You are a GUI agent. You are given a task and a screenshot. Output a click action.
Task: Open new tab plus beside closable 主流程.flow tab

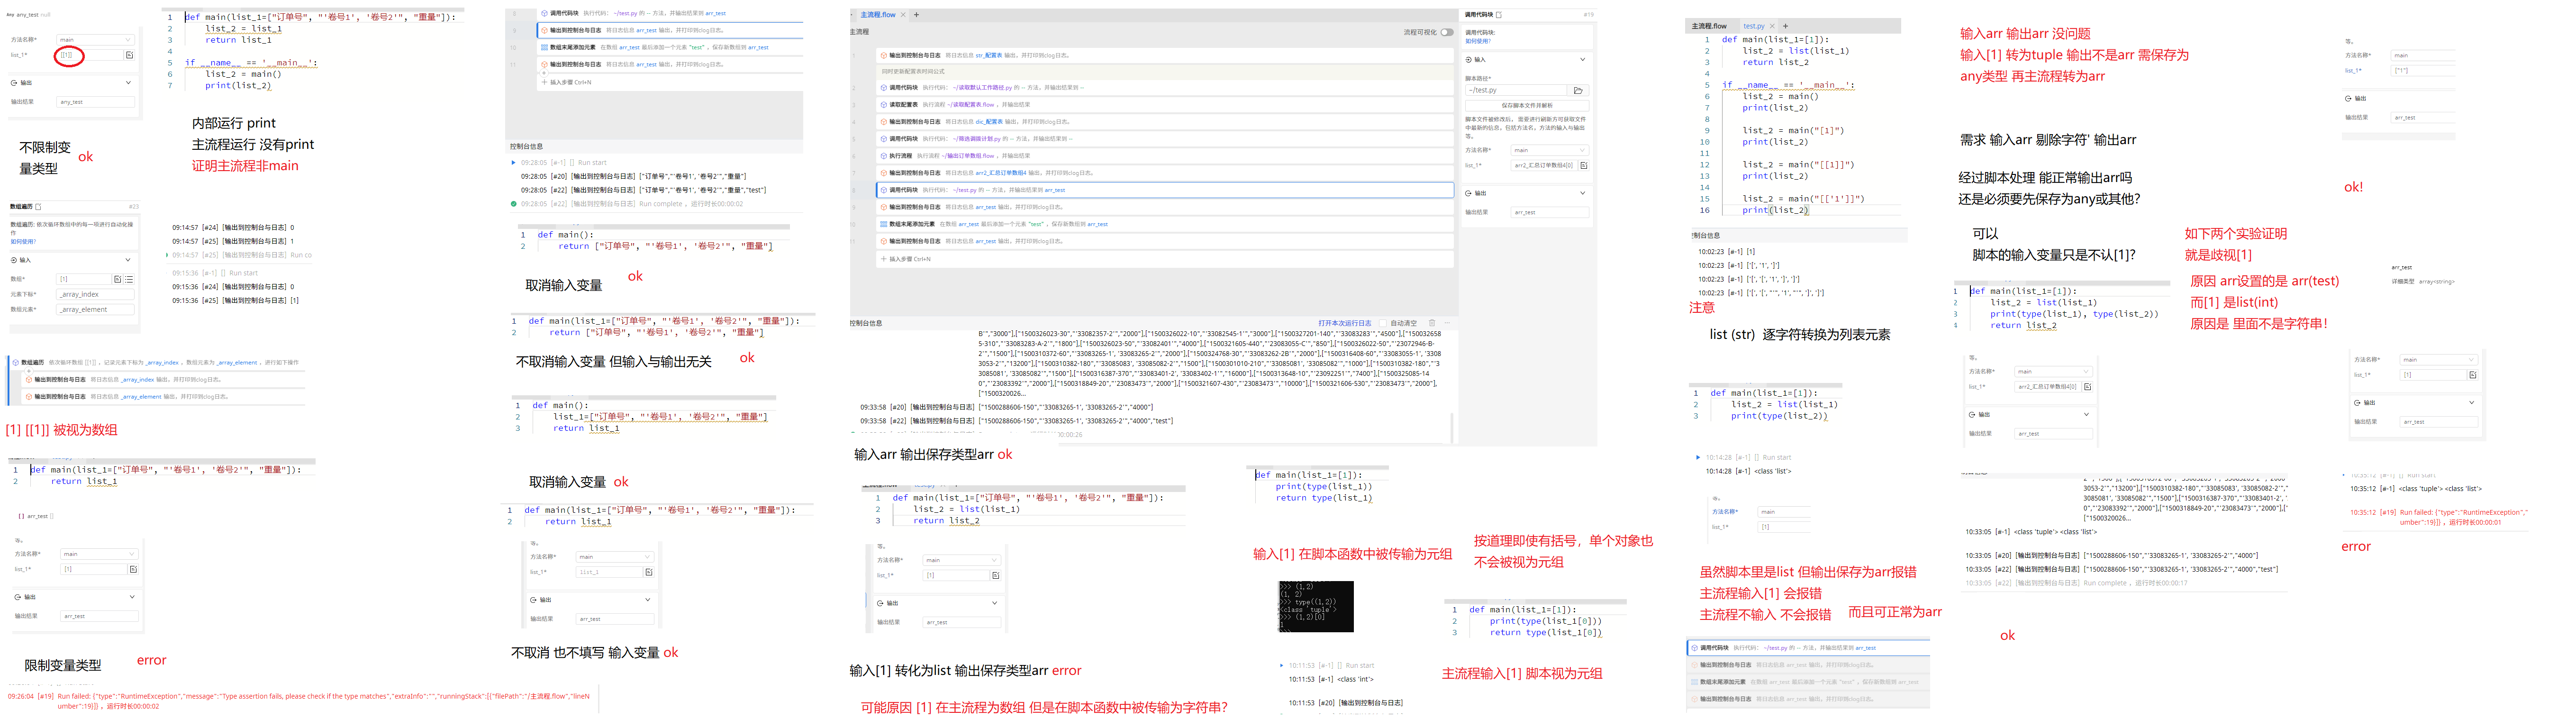[x=917, y=15]
